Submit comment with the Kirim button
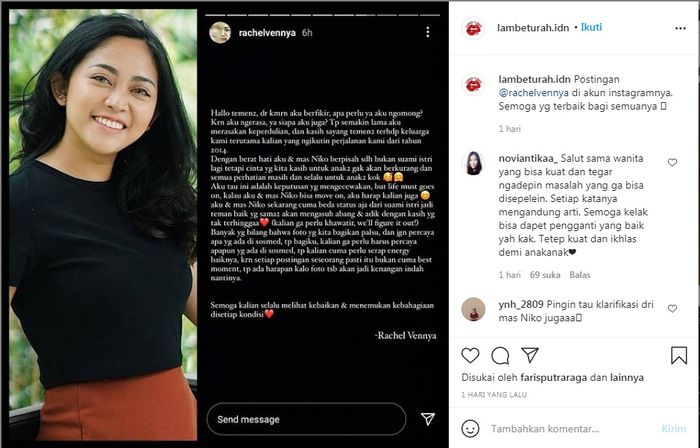The image size is (700, 448). click(x=674, y=429)
